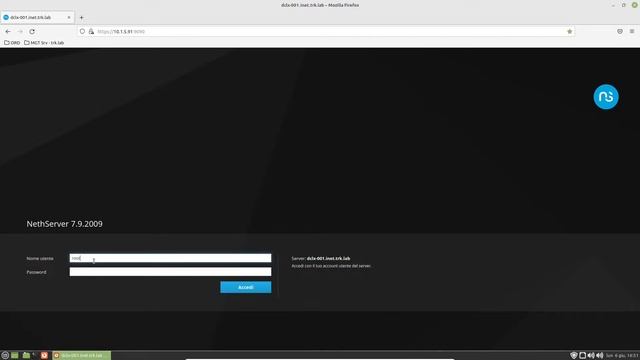The height and width of the screenshot is (360, 640).
Task: Open the Pocket save icon
Action: tap(620, 31)
